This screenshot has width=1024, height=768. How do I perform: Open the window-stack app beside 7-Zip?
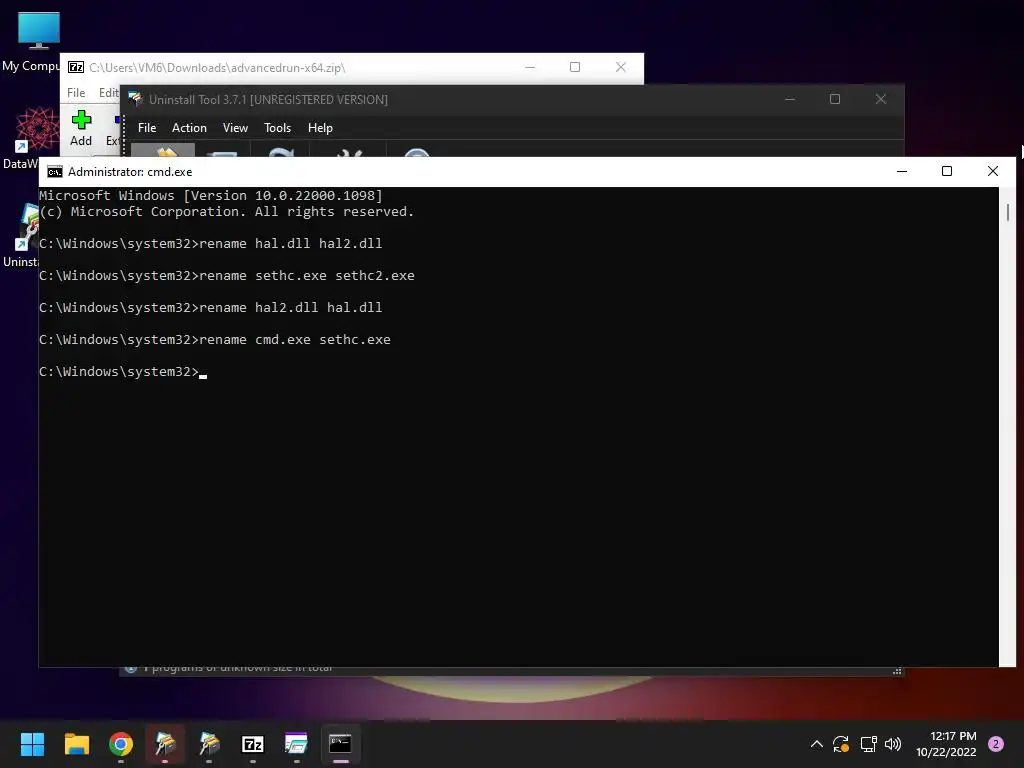click(296, 744)
